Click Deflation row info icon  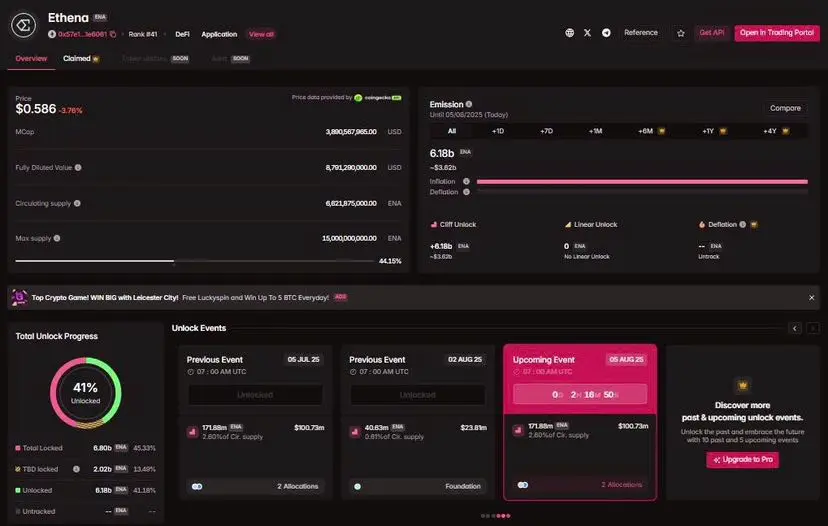coord(466,192)
